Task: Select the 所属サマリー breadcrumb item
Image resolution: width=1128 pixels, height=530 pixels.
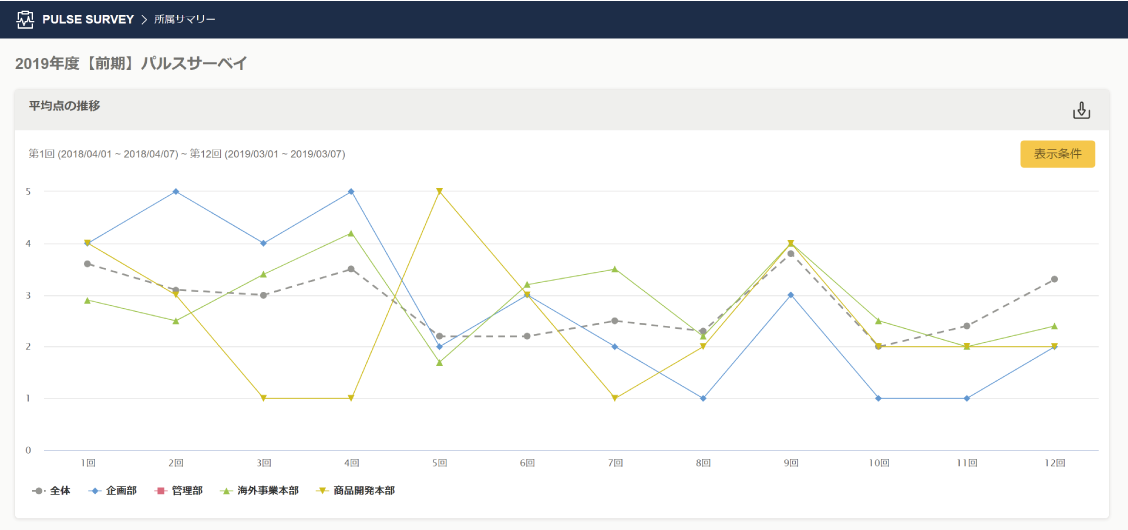Action: point(185,19)
